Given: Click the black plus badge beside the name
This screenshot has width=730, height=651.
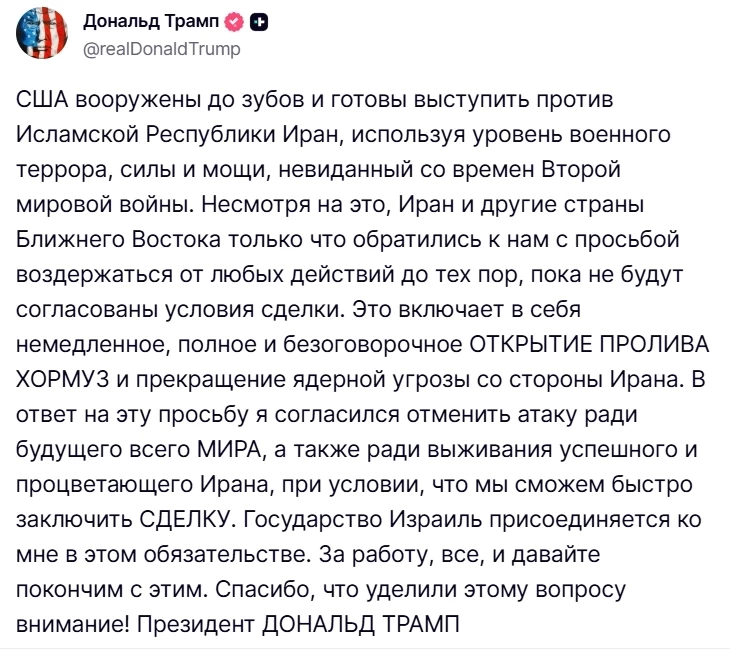Looking at the screenshot, I should (259, 22).
